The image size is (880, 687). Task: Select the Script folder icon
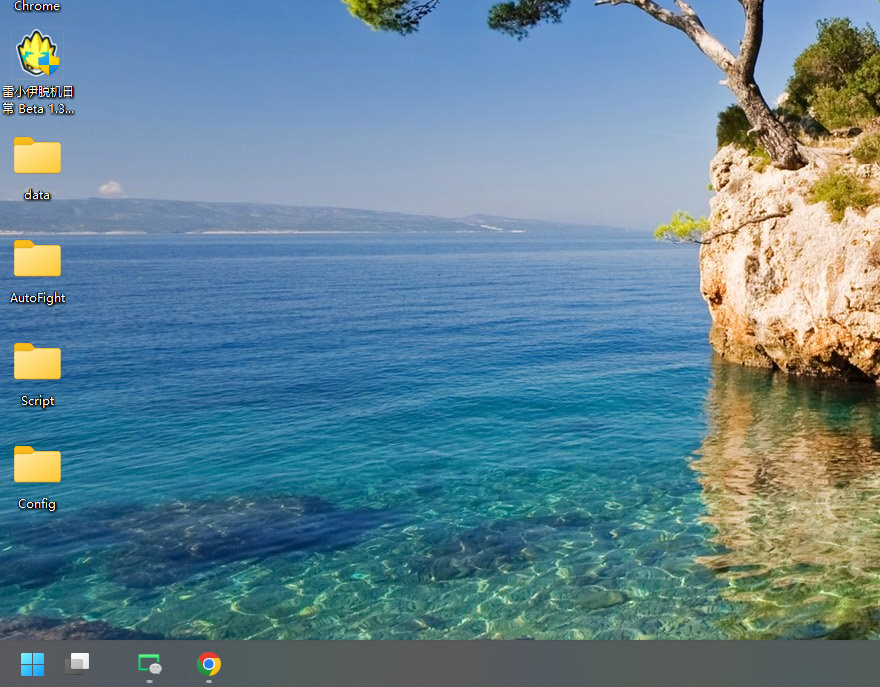[x=37, y=362]
